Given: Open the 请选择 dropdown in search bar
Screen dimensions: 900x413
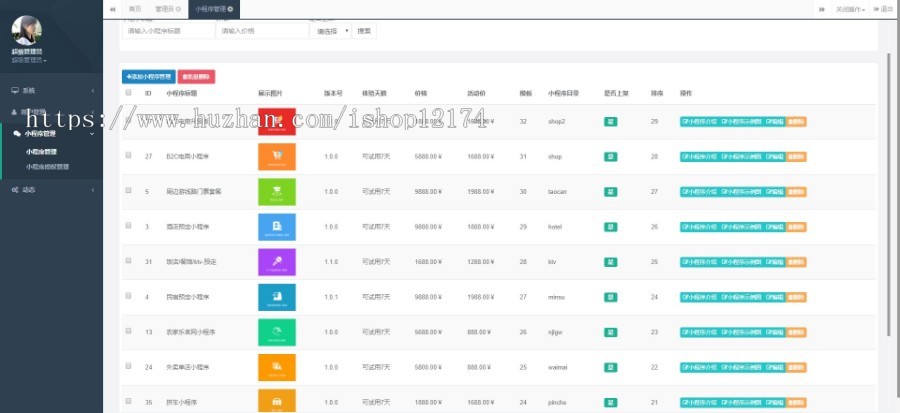Looking at the screenshot, I should (332, 31).
